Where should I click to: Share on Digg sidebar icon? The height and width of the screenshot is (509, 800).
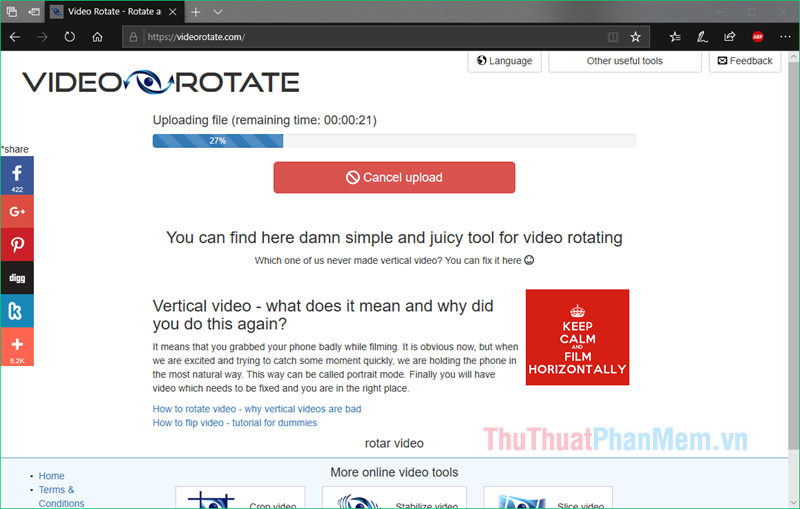click(17, 278)
